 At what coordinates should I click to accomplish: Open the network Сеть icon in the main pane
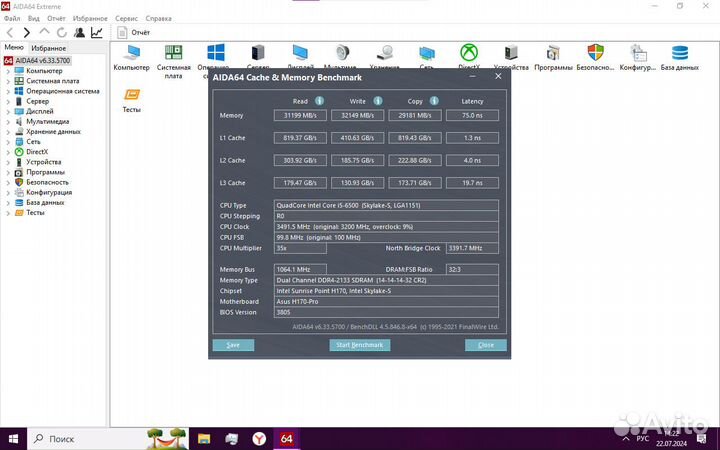click(427, 53)
